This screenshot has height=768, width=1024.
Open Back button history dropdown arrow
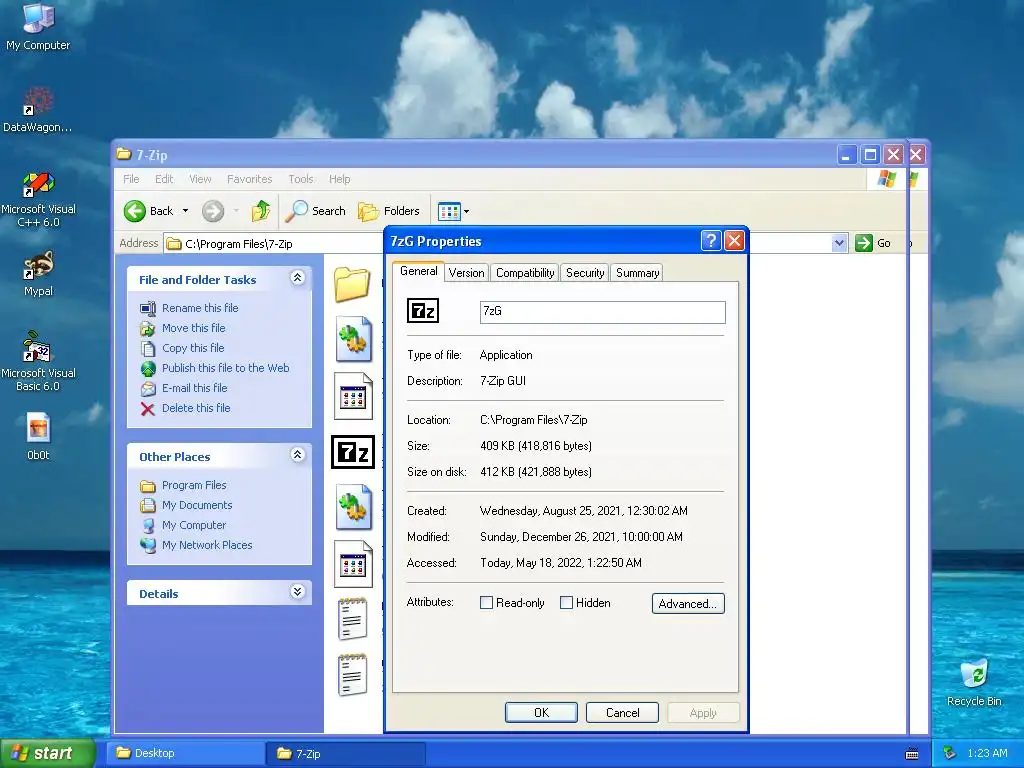pyautogui.click(x=185, y=211)
